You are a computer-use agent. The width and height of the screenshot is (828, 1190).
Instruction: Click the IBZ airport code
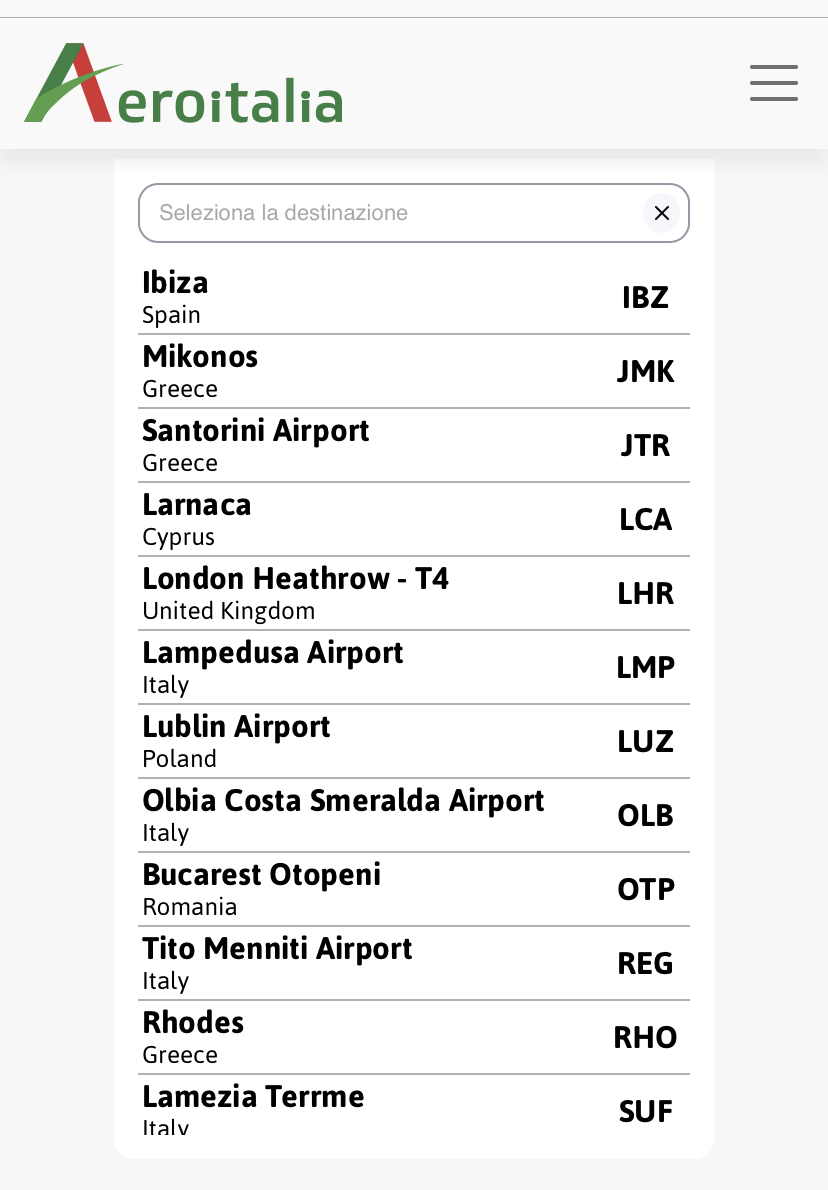[x=645, y=297]
